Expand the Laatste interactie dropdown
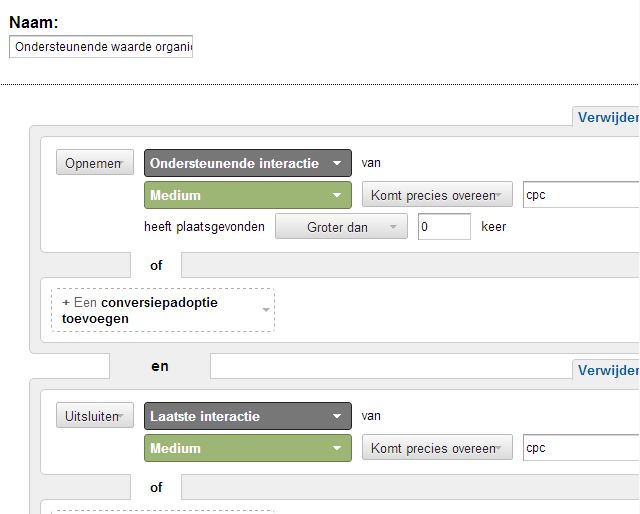The width and height of the screenshot is (640, 514). pyautogui.click(x=248, y=416)
